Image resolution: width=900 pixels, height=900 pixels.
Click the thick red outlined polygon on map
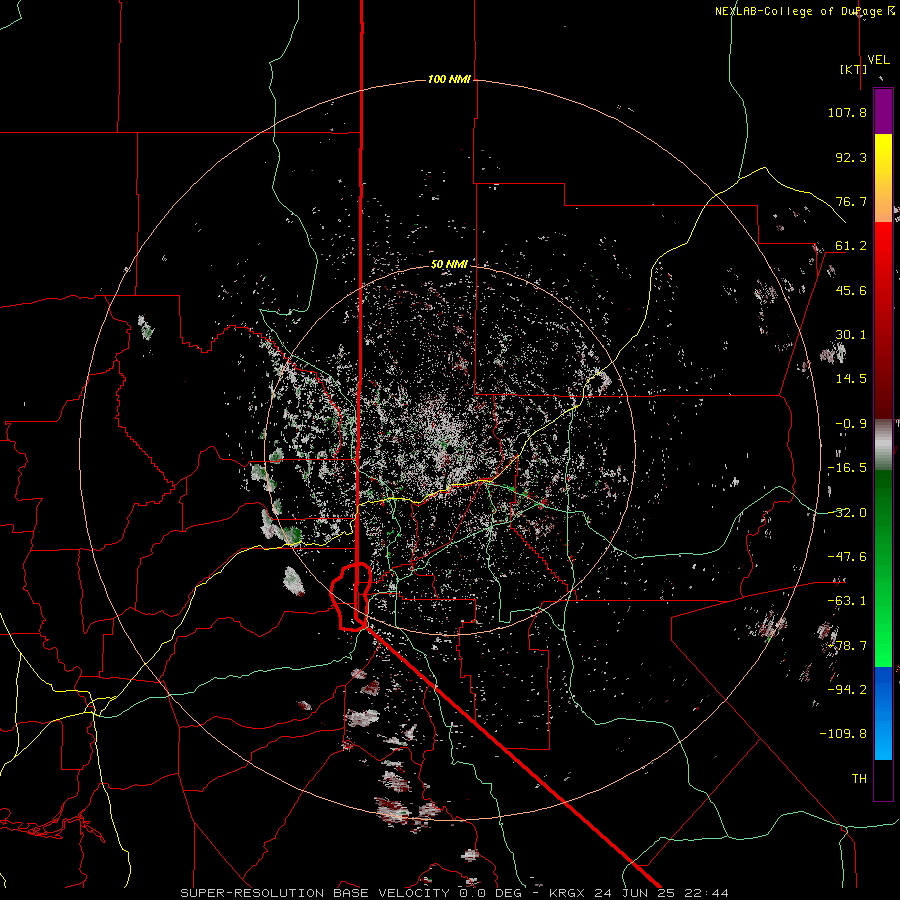click(x=351, y=597)
